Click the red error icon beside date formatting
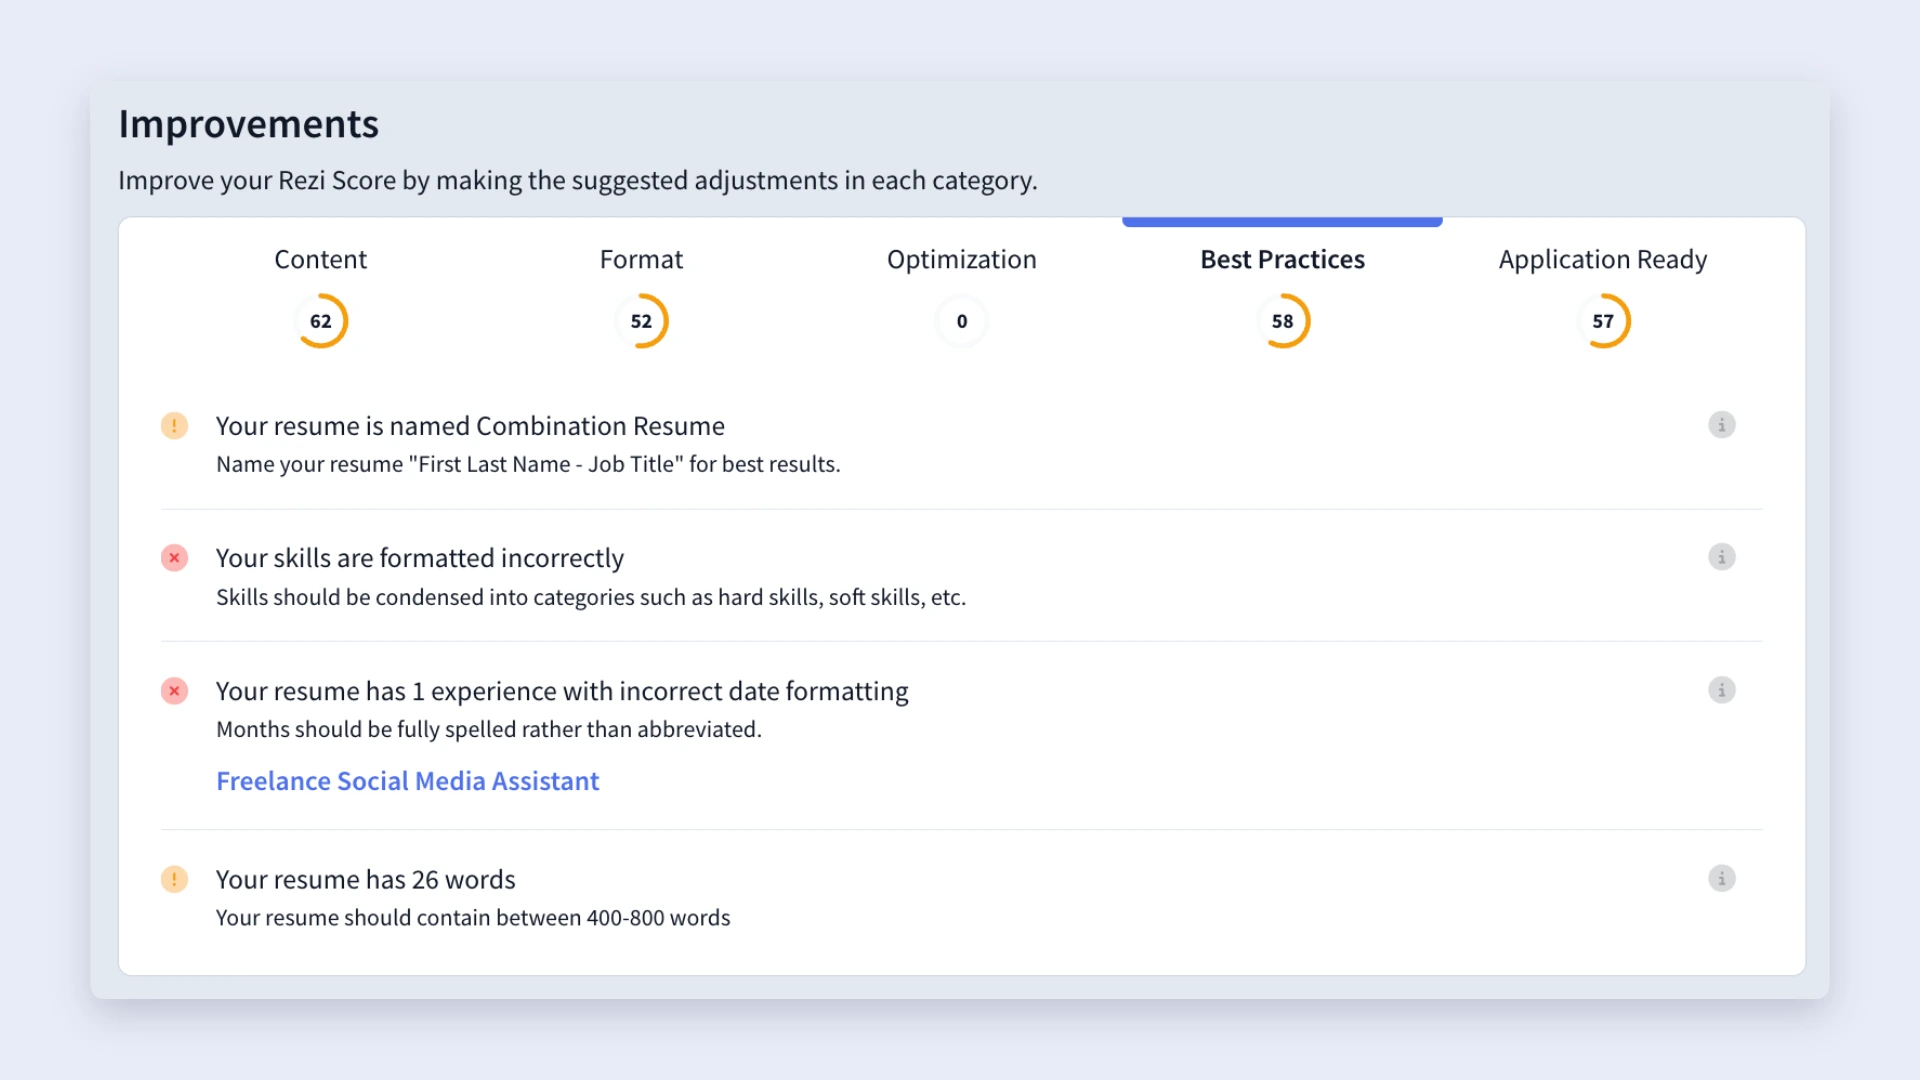 [174, 691]
